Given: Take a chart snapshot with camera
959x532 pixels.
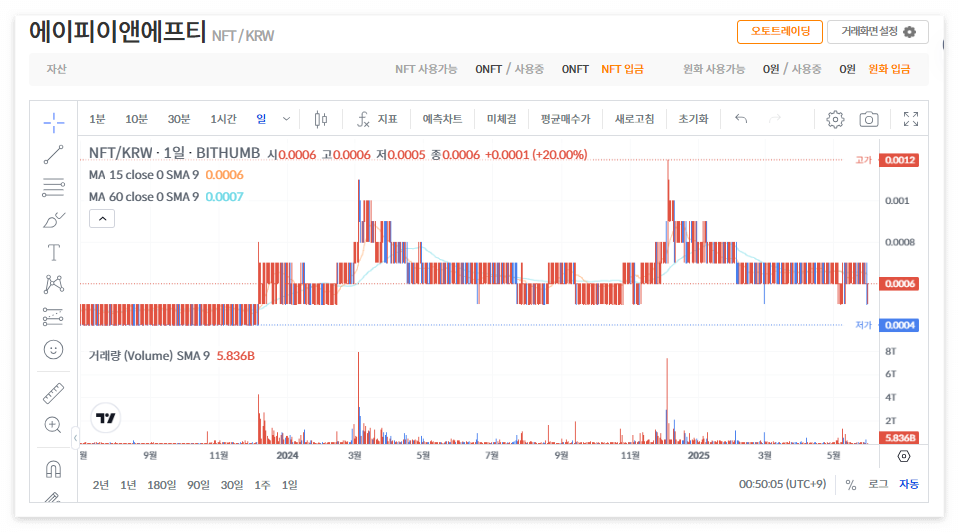Looking at the screenshot, I should coord(869,119).
